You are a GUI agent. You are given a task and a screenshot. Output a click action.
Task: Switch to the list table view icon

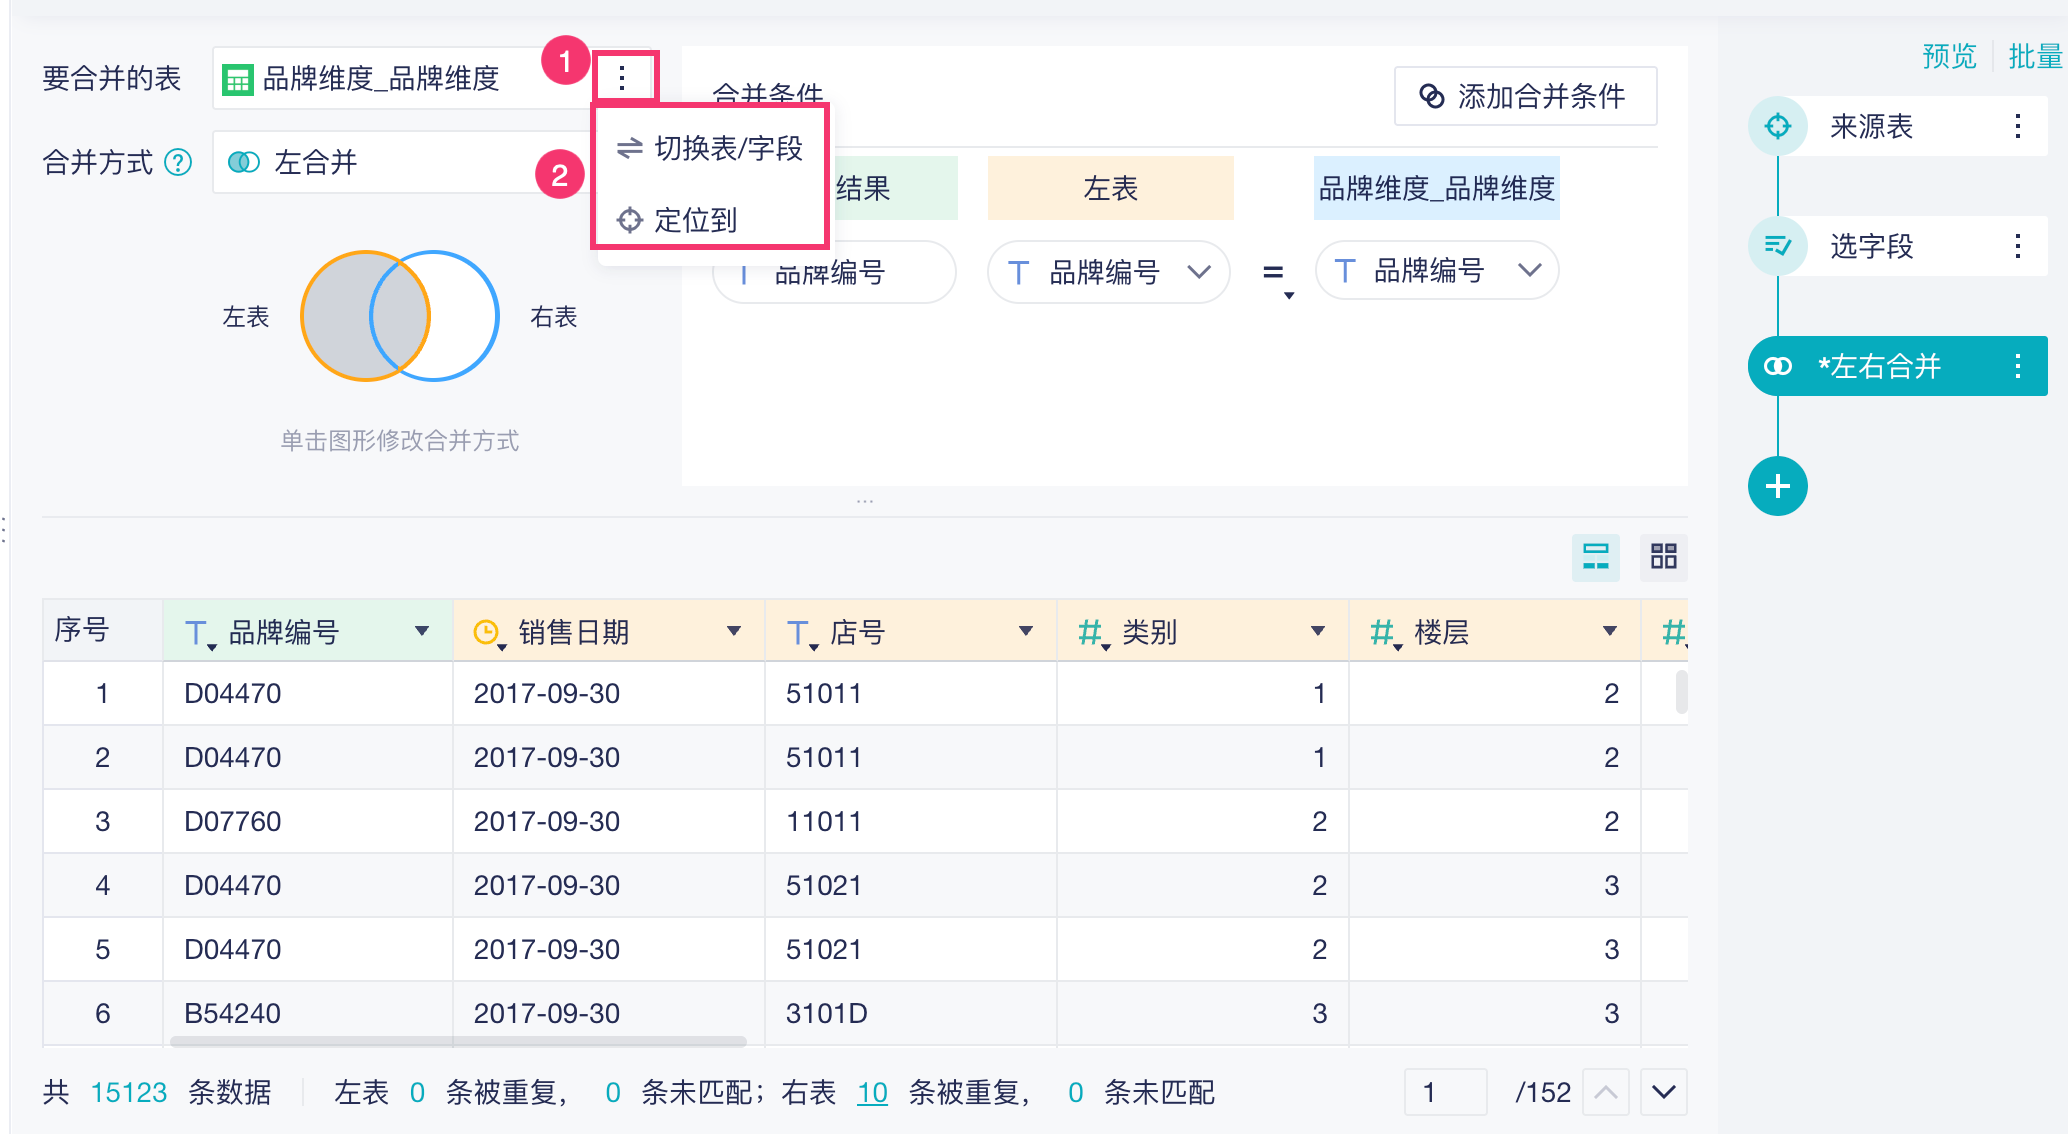[1596, 557]
